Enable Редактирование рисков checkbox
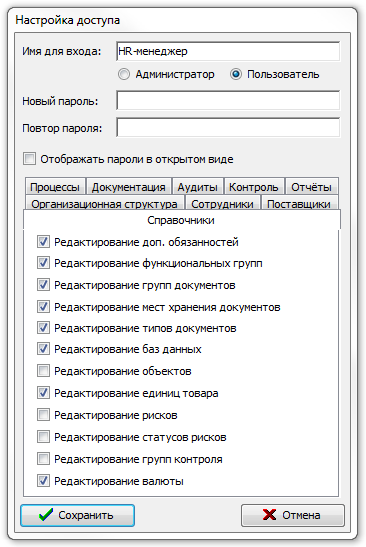Screen dimensions: 366x547 43,415
